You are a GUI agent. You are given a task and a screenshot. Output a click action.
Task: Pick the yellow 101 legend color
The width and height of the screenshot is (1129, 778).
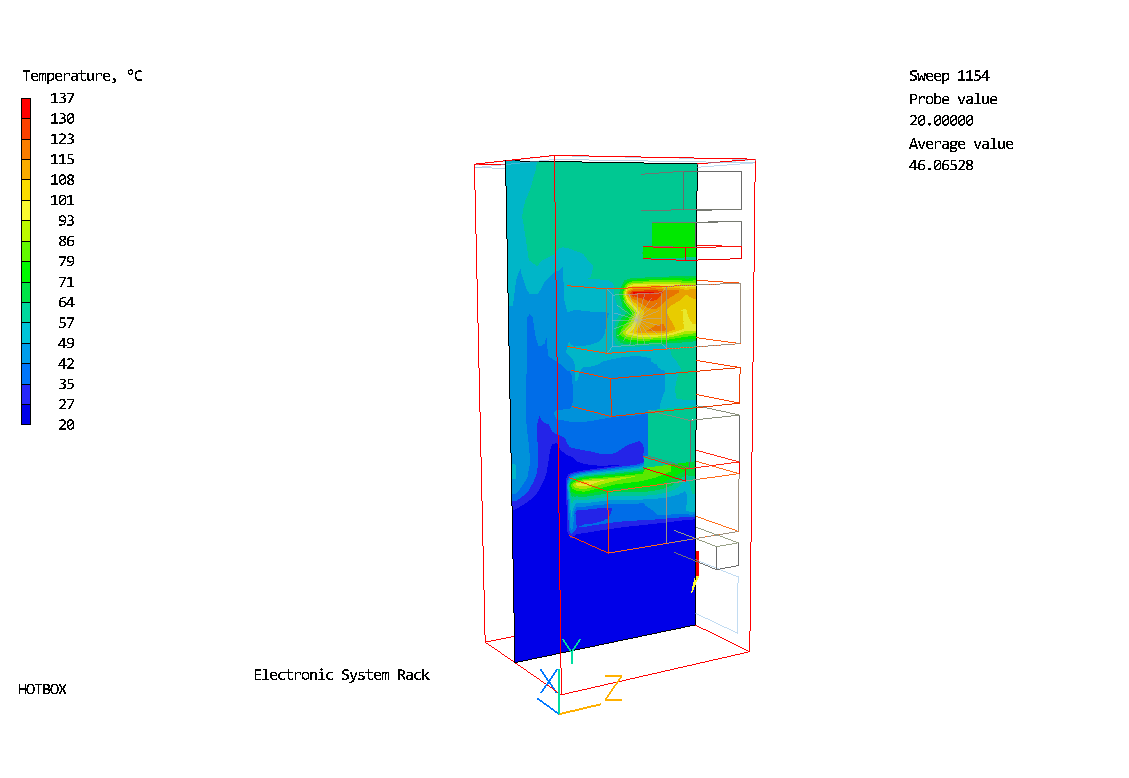tap(26, 205)
